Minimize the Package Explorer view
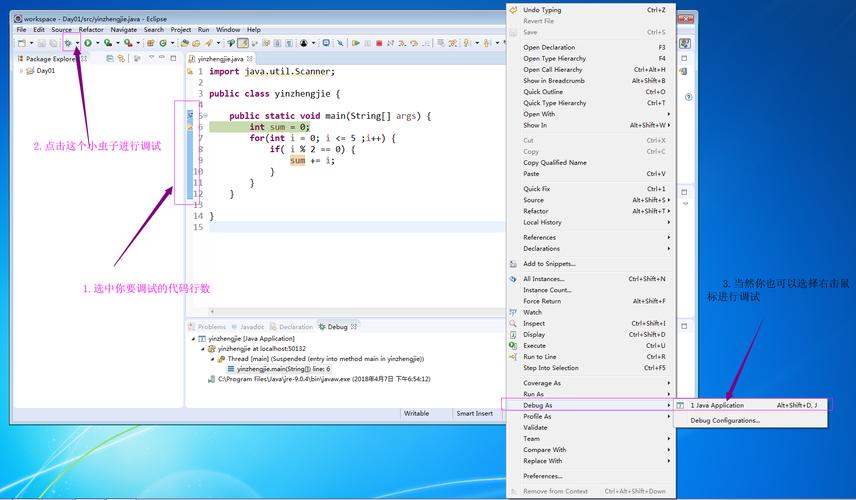 pyautogui.click(x=162, y=58)
